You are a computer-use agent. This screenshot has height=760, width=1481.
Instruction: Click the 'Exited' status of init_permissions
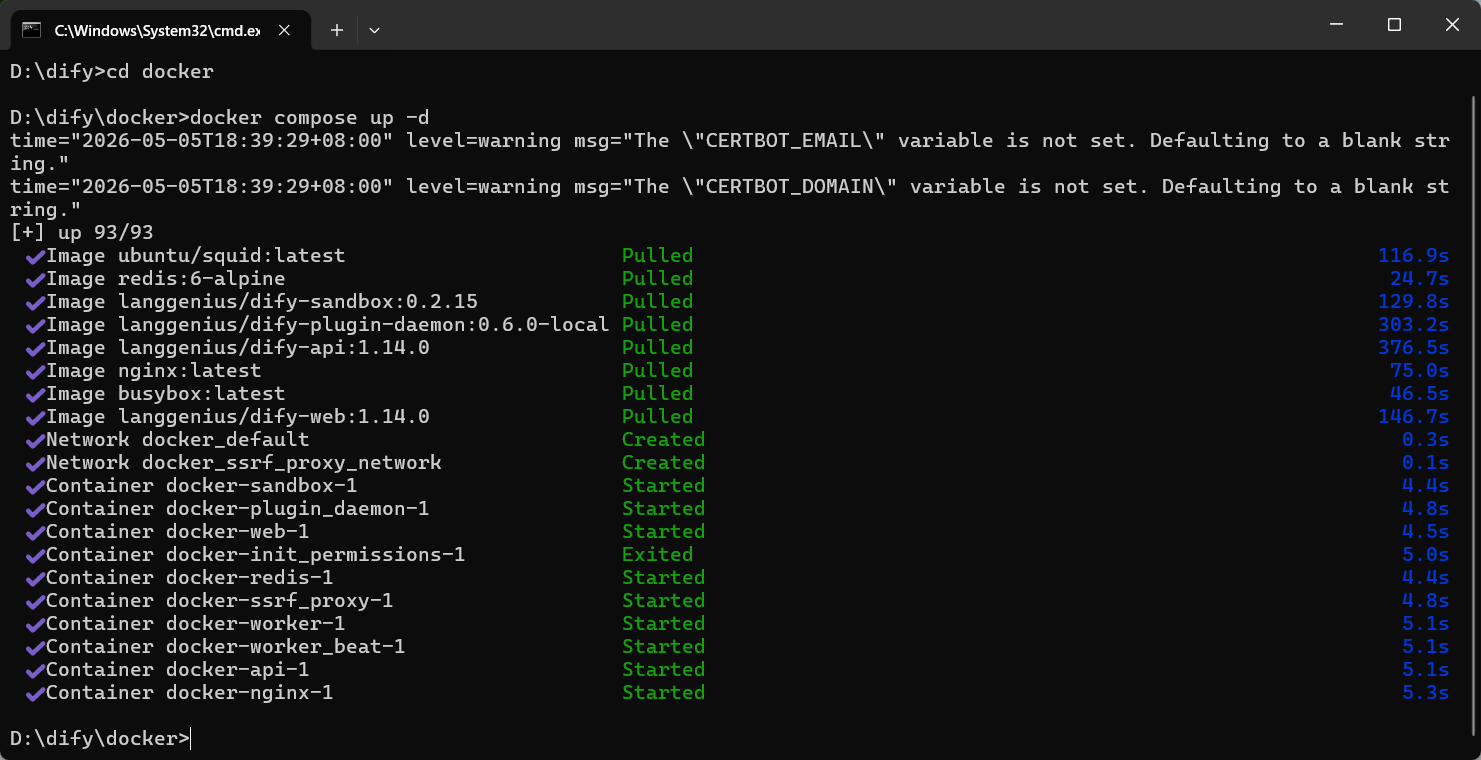(658, 555)
